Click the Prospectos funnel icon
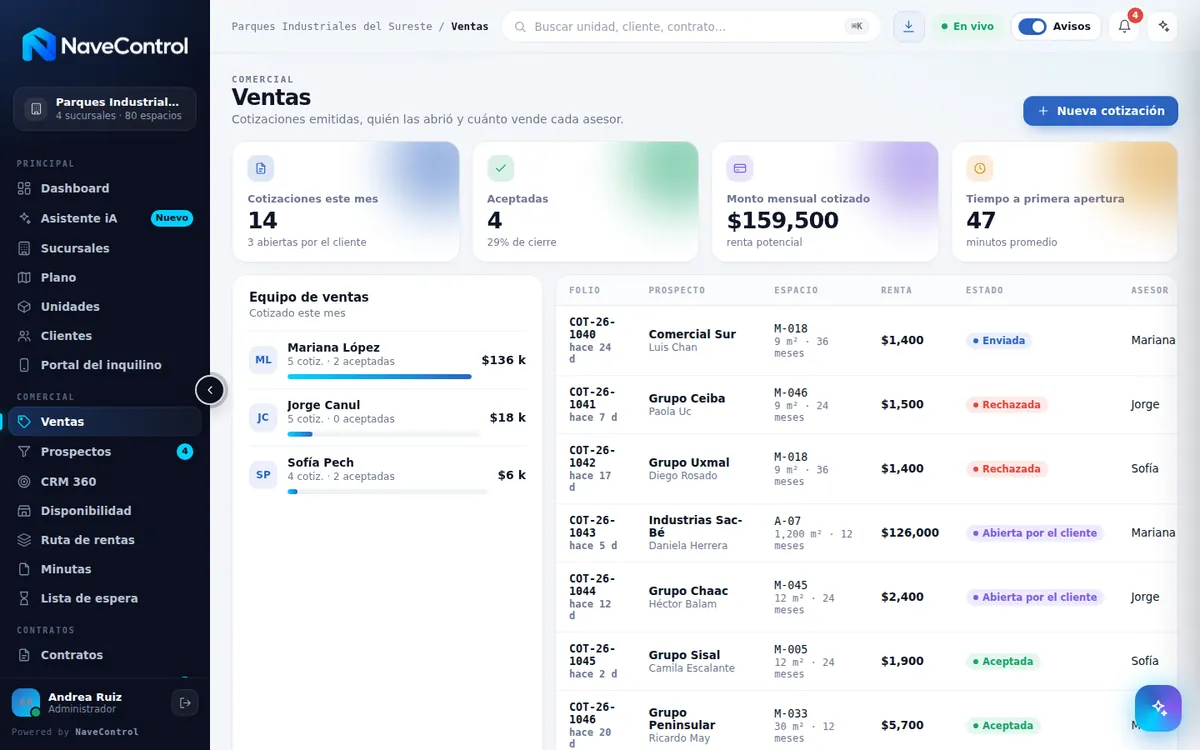1200x750 pixels. tap(25, 452)
